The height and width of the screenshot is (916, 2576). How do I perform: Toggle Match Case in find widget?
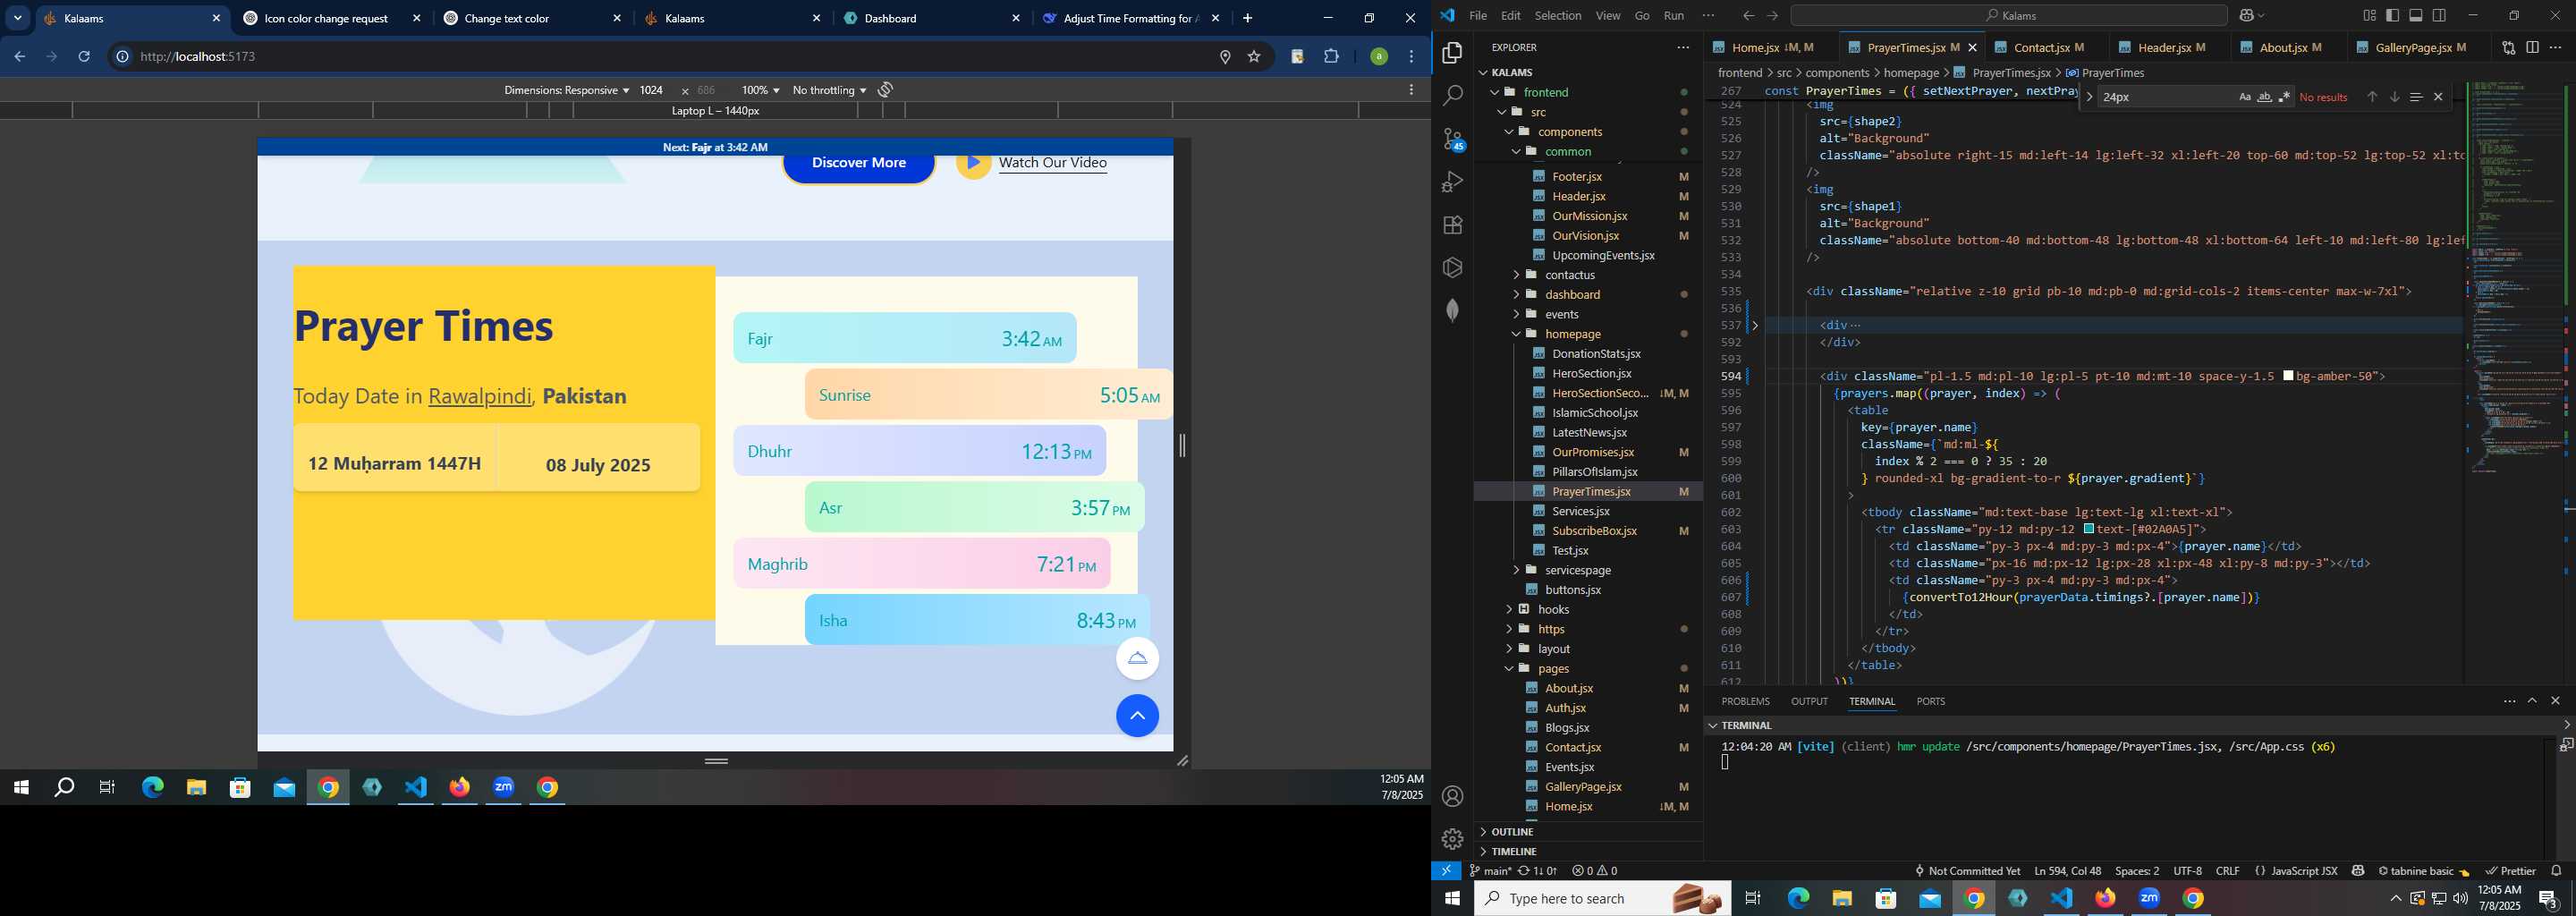(2244, 97)
